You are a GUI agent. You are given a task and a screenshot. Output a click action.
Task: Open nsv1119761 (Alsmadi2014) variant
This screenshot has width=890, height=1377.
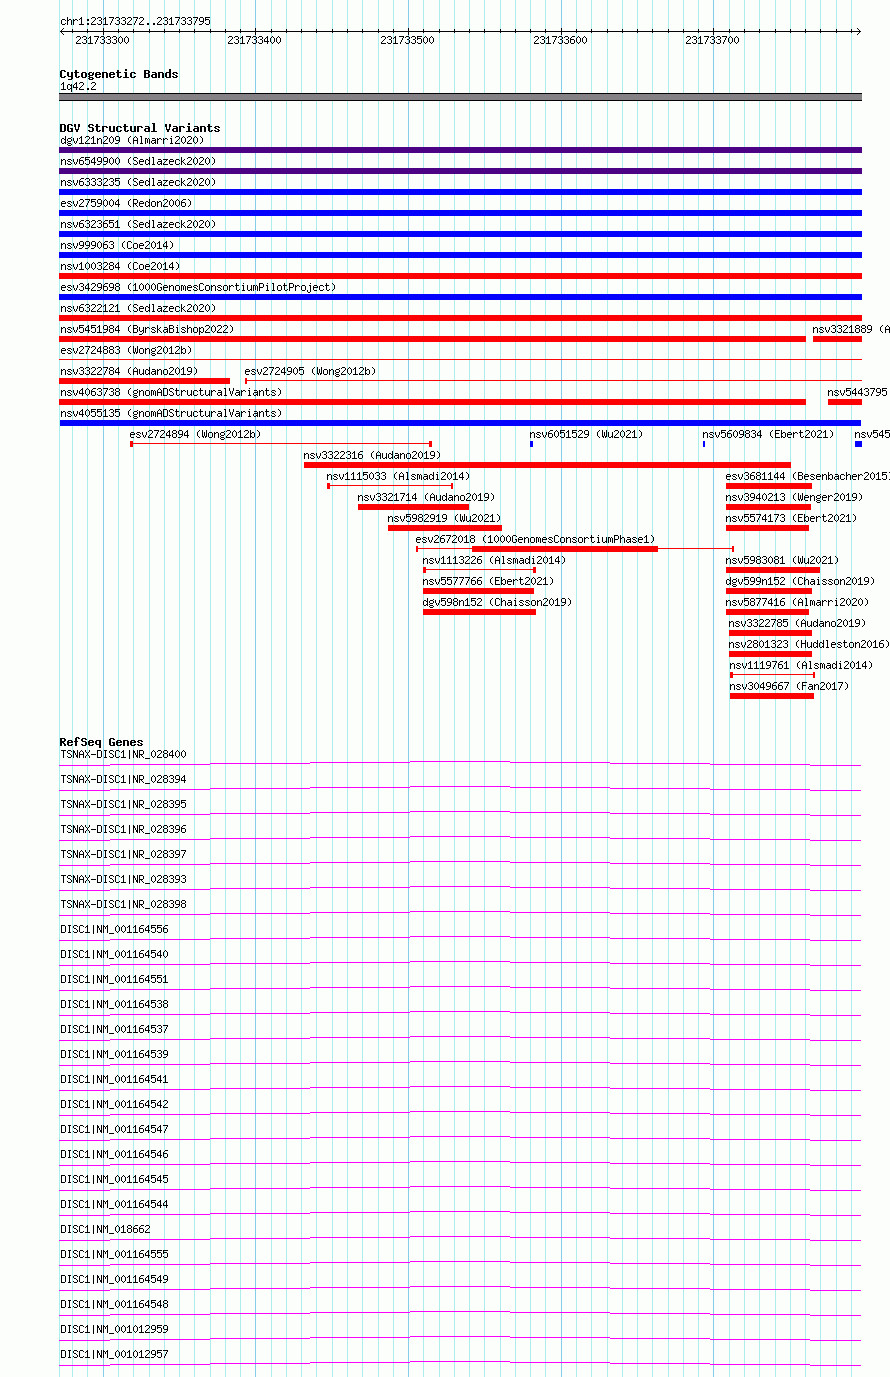pos(771,675)
